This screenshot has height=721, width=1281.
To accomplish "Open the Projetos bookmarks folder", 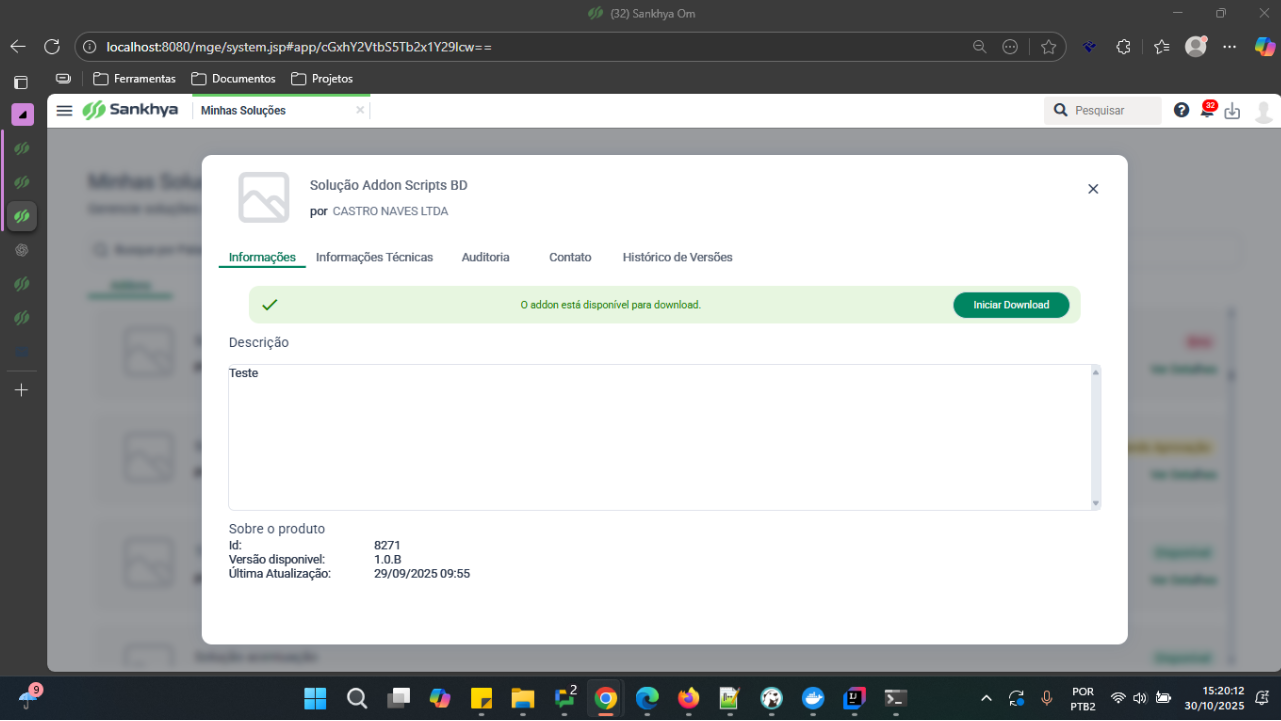I will (x=322, y=79).
